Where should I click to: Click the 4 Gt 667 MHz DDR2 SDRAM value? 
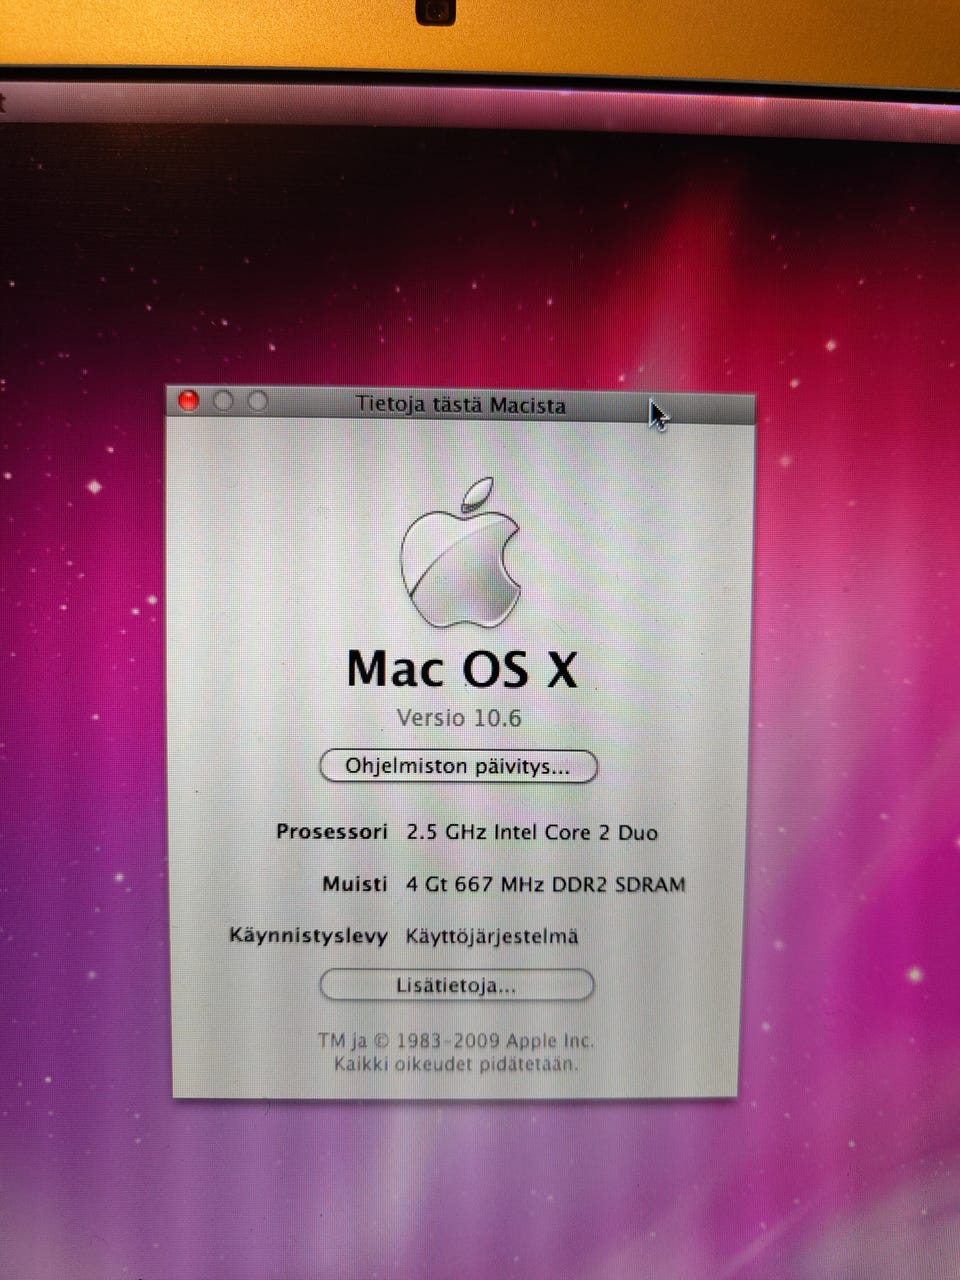tap(546, 885)
